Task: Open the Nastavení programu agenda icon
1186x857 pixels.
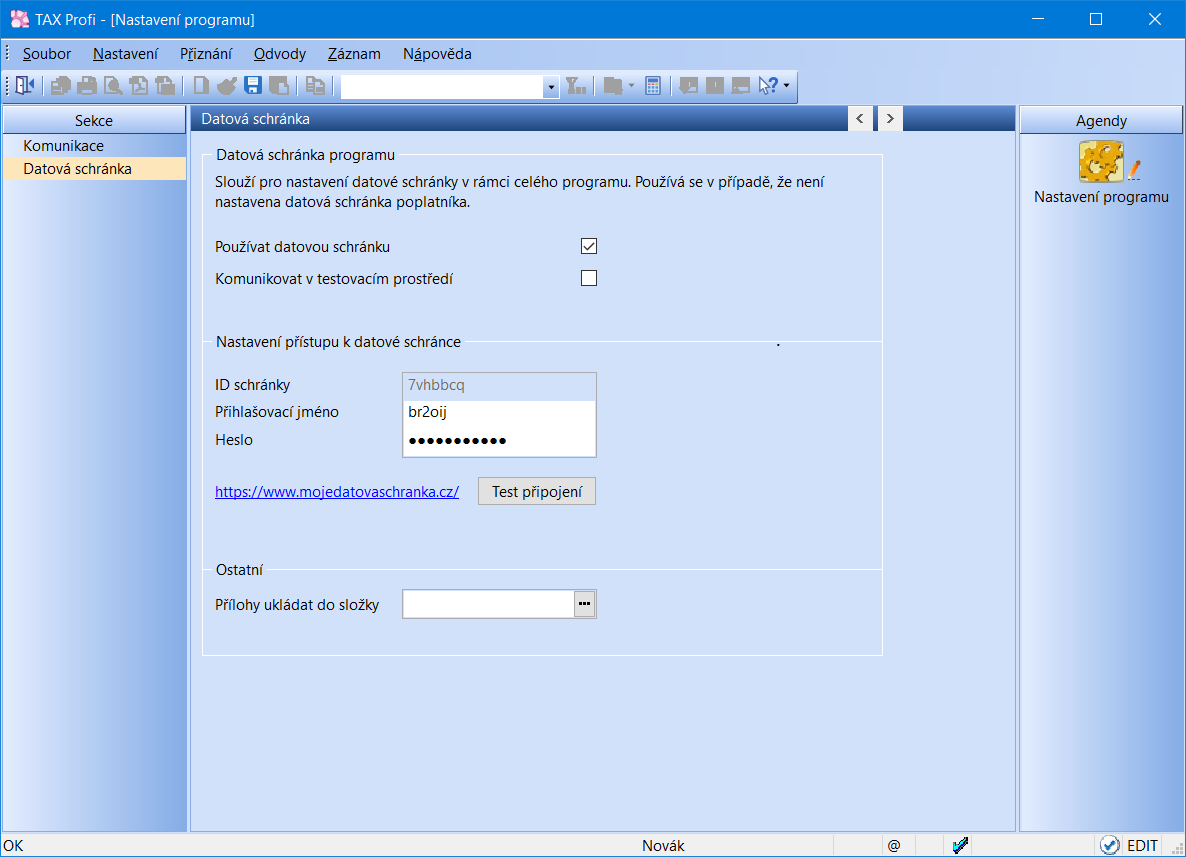Action: 1101,161
